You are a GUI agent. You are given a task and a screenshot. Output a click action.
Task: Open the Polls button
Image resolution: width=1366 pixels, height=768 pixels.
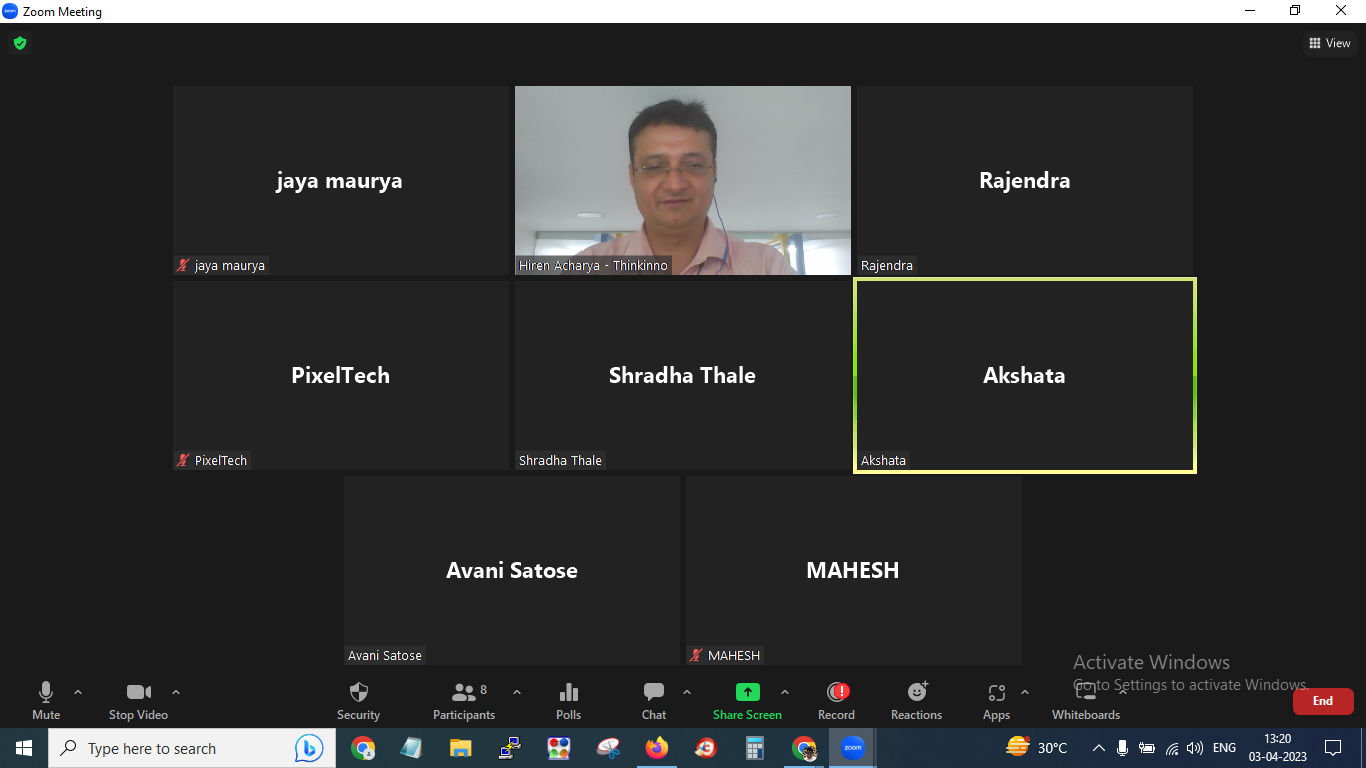(x=569, y=700)
